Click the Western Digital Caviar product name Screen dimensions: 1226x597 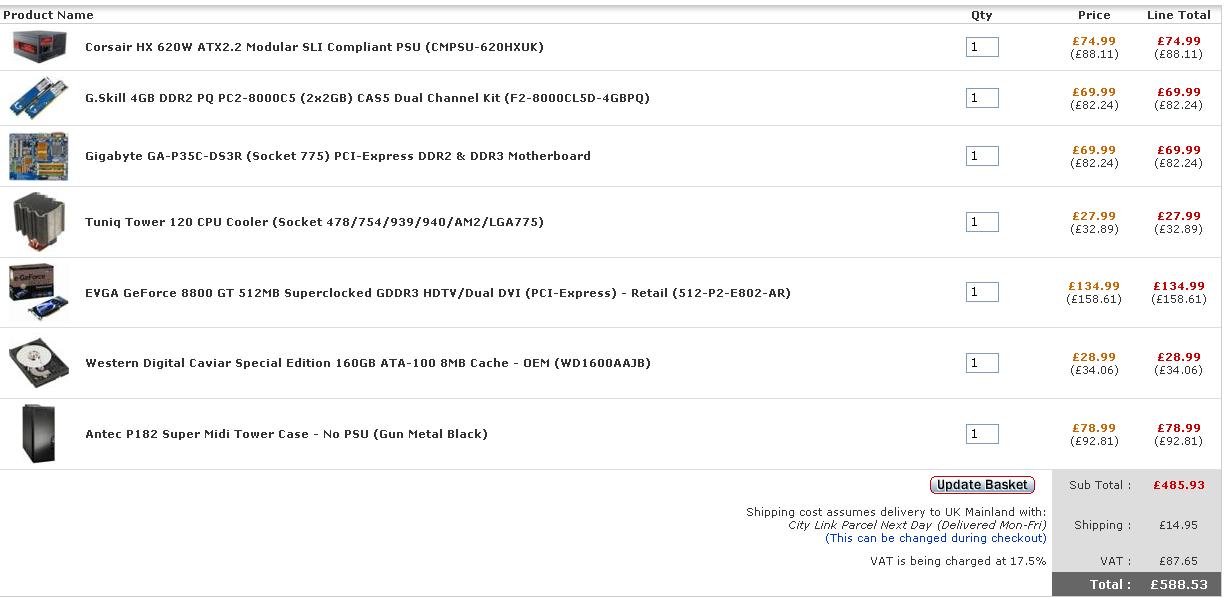368,363
